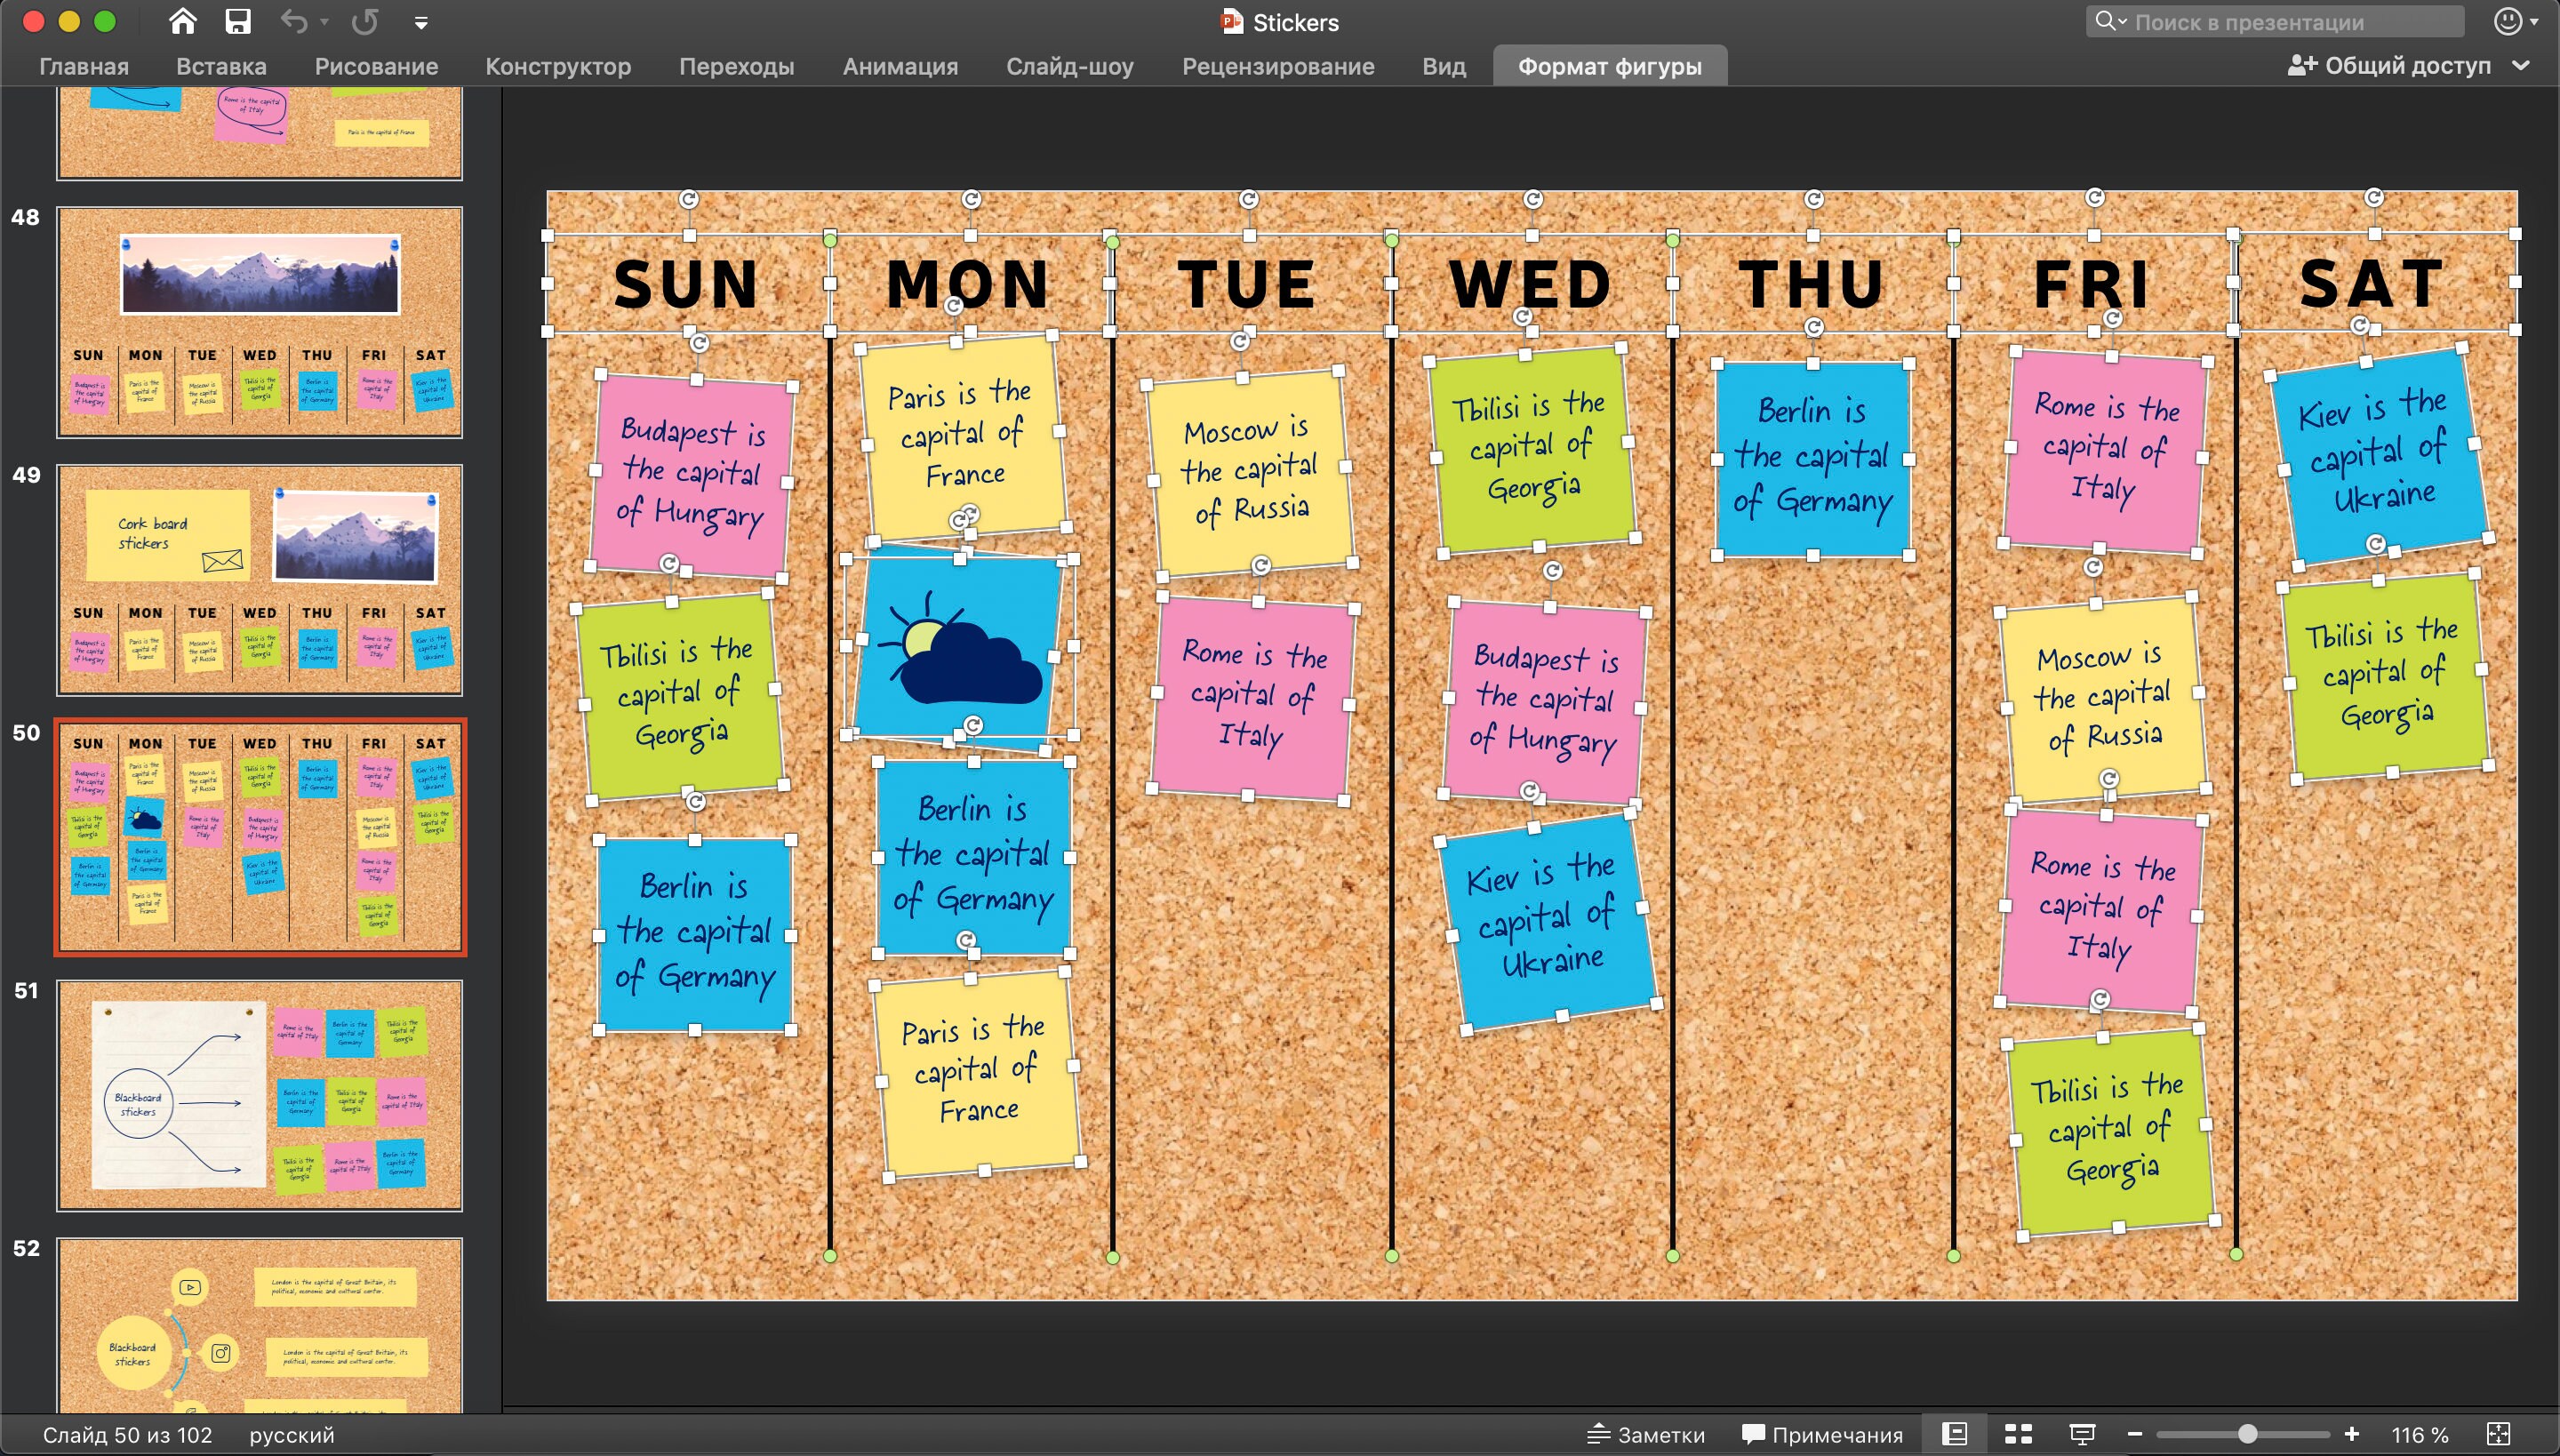Image resolution: width=2560 pixels, height=1456 pixels.
Task: Click the Redo icon
Action: 364,21
